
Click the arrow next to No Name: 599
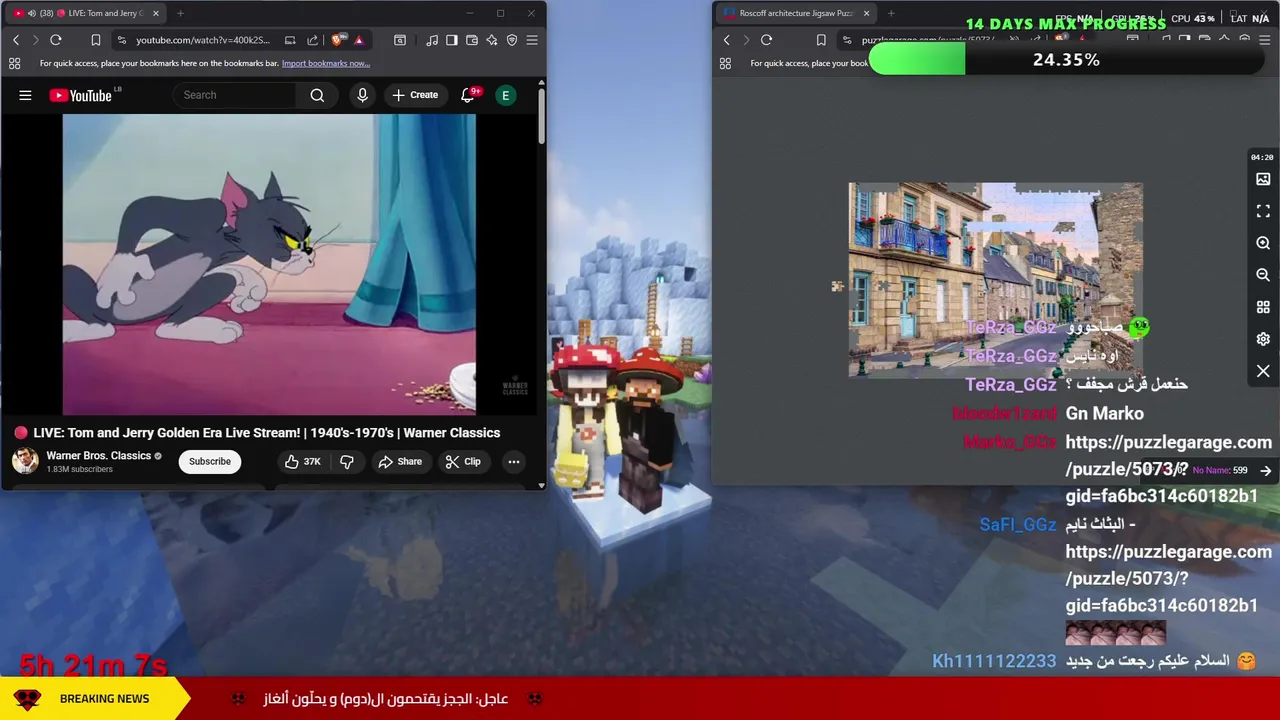(1266, 470)
